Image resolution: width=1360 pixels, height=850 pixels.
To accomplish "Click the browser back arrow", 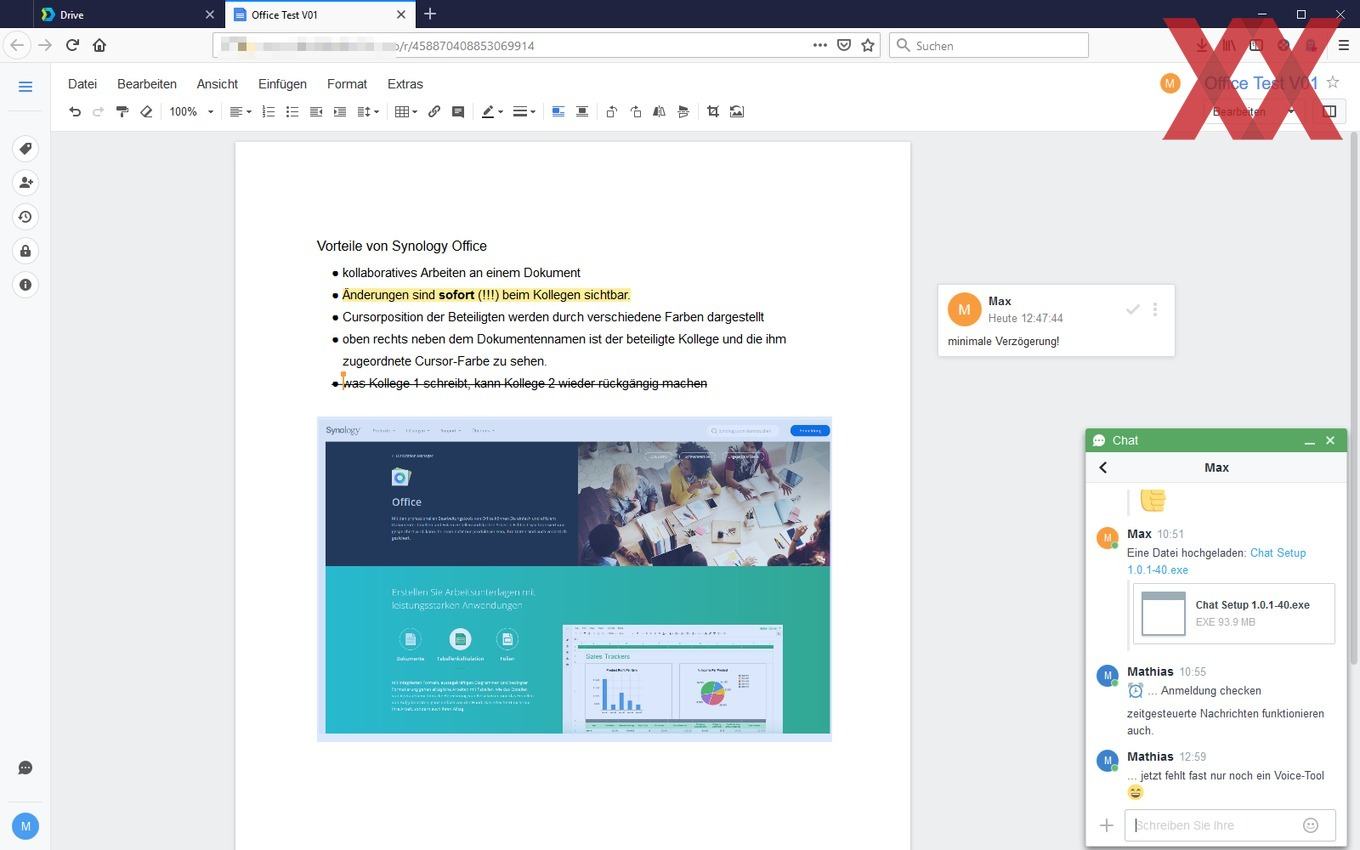I will [17, 45].
